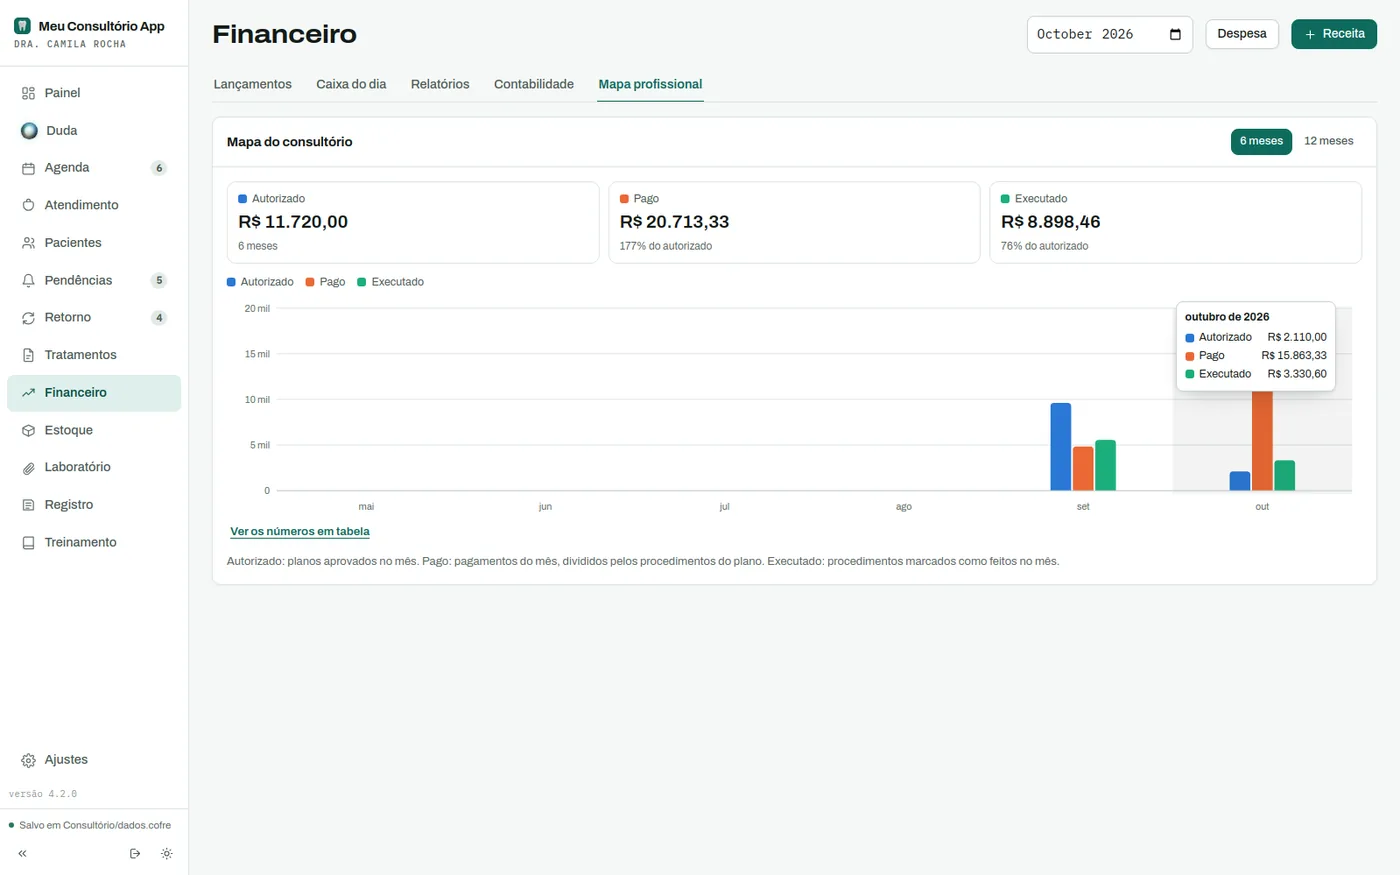Click the orange Pago bar for set
The height and width of the screenshot is (875, 1400).
click(x=1083, y=469)
